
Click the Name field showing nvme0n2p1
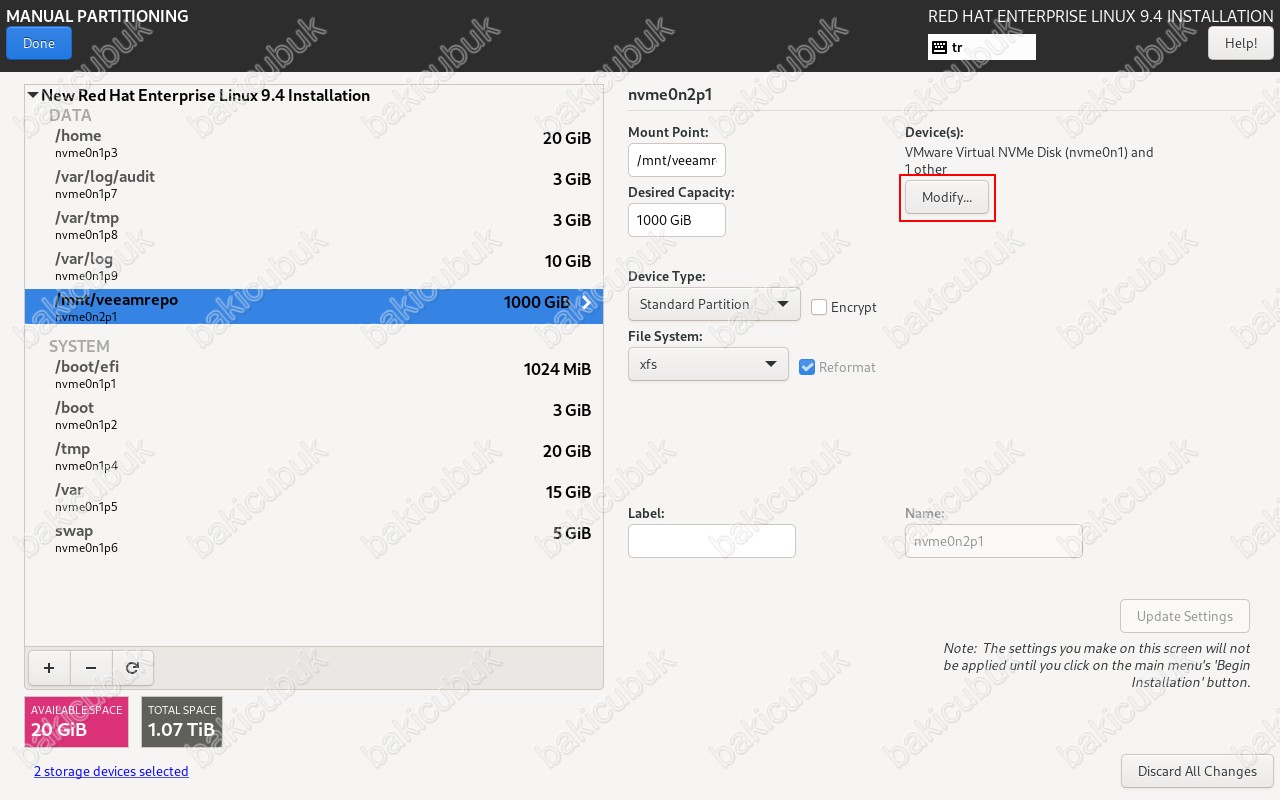pos(994,541)
